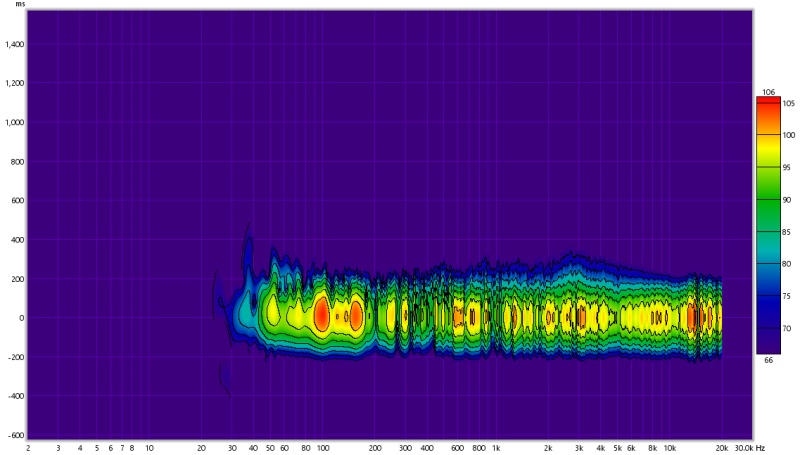This screenshot has width=800, height=455.
Task: Click the 70 dB color scale label
Action: [789, 328]
